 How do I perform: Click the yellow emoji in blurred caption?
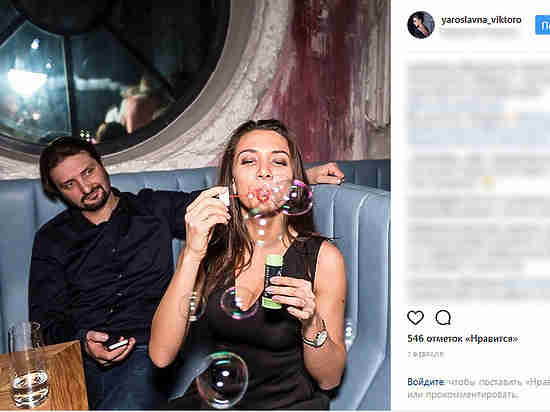click(489, 181)
